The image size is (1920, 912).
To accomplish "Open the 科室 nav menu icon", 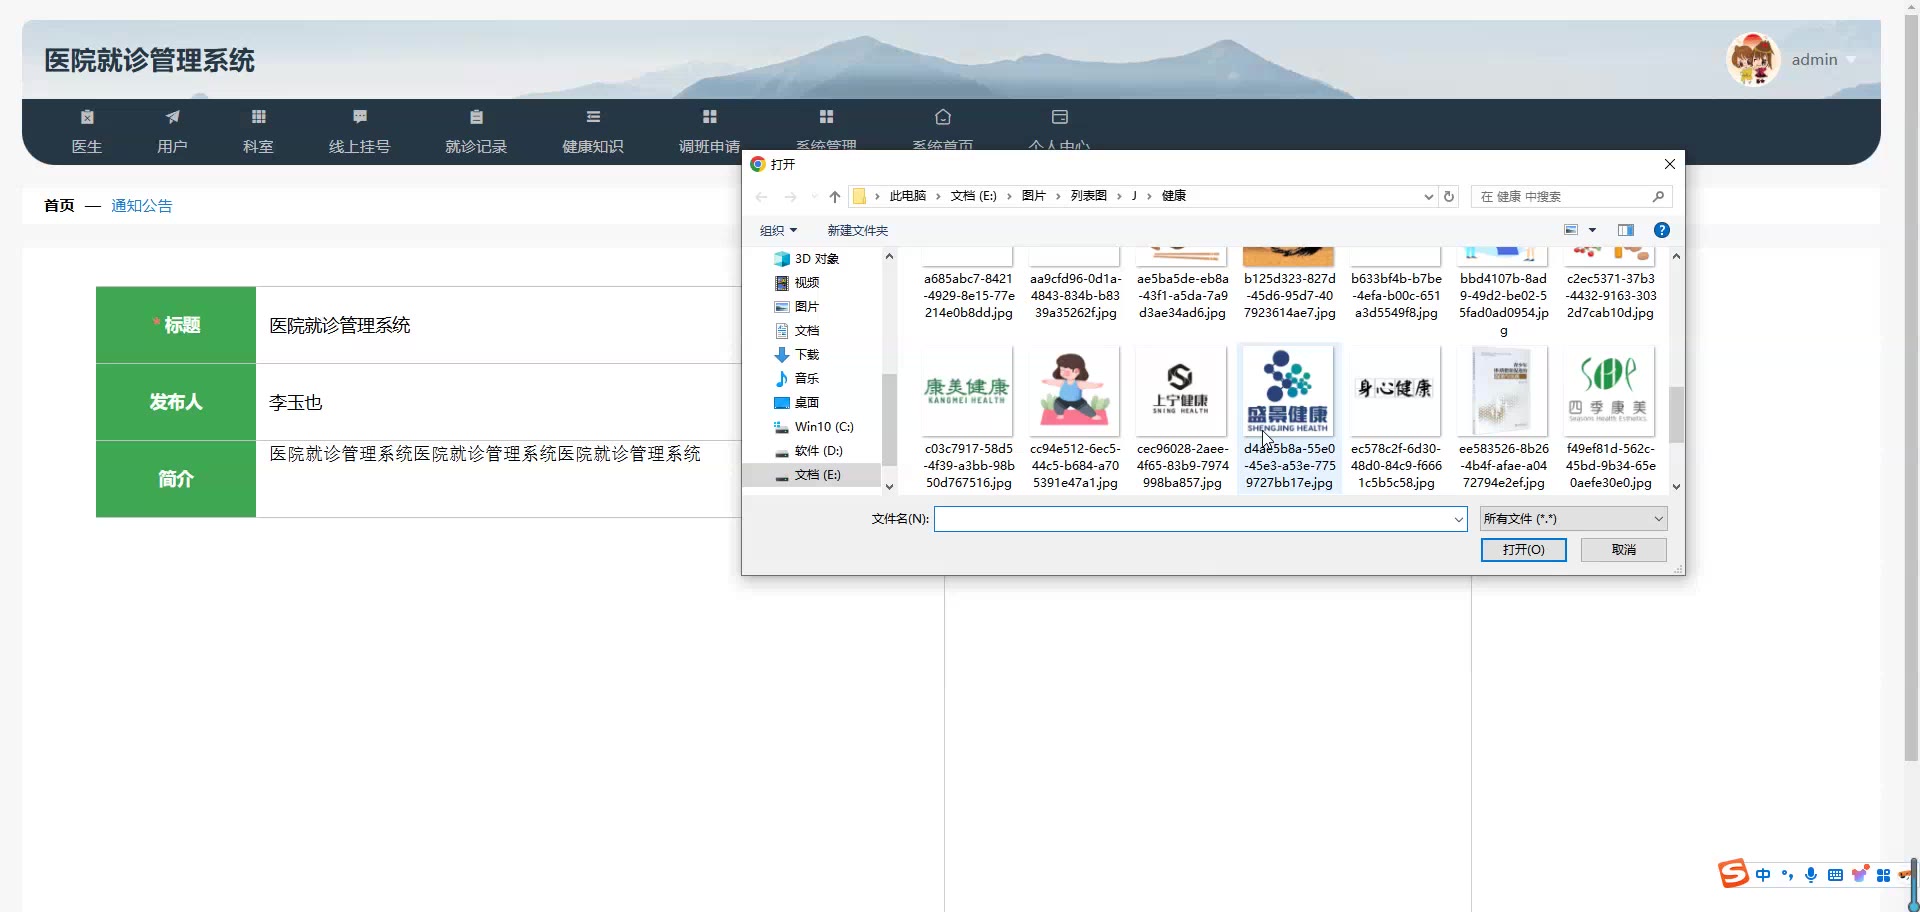I will click(x=258, y=117).
